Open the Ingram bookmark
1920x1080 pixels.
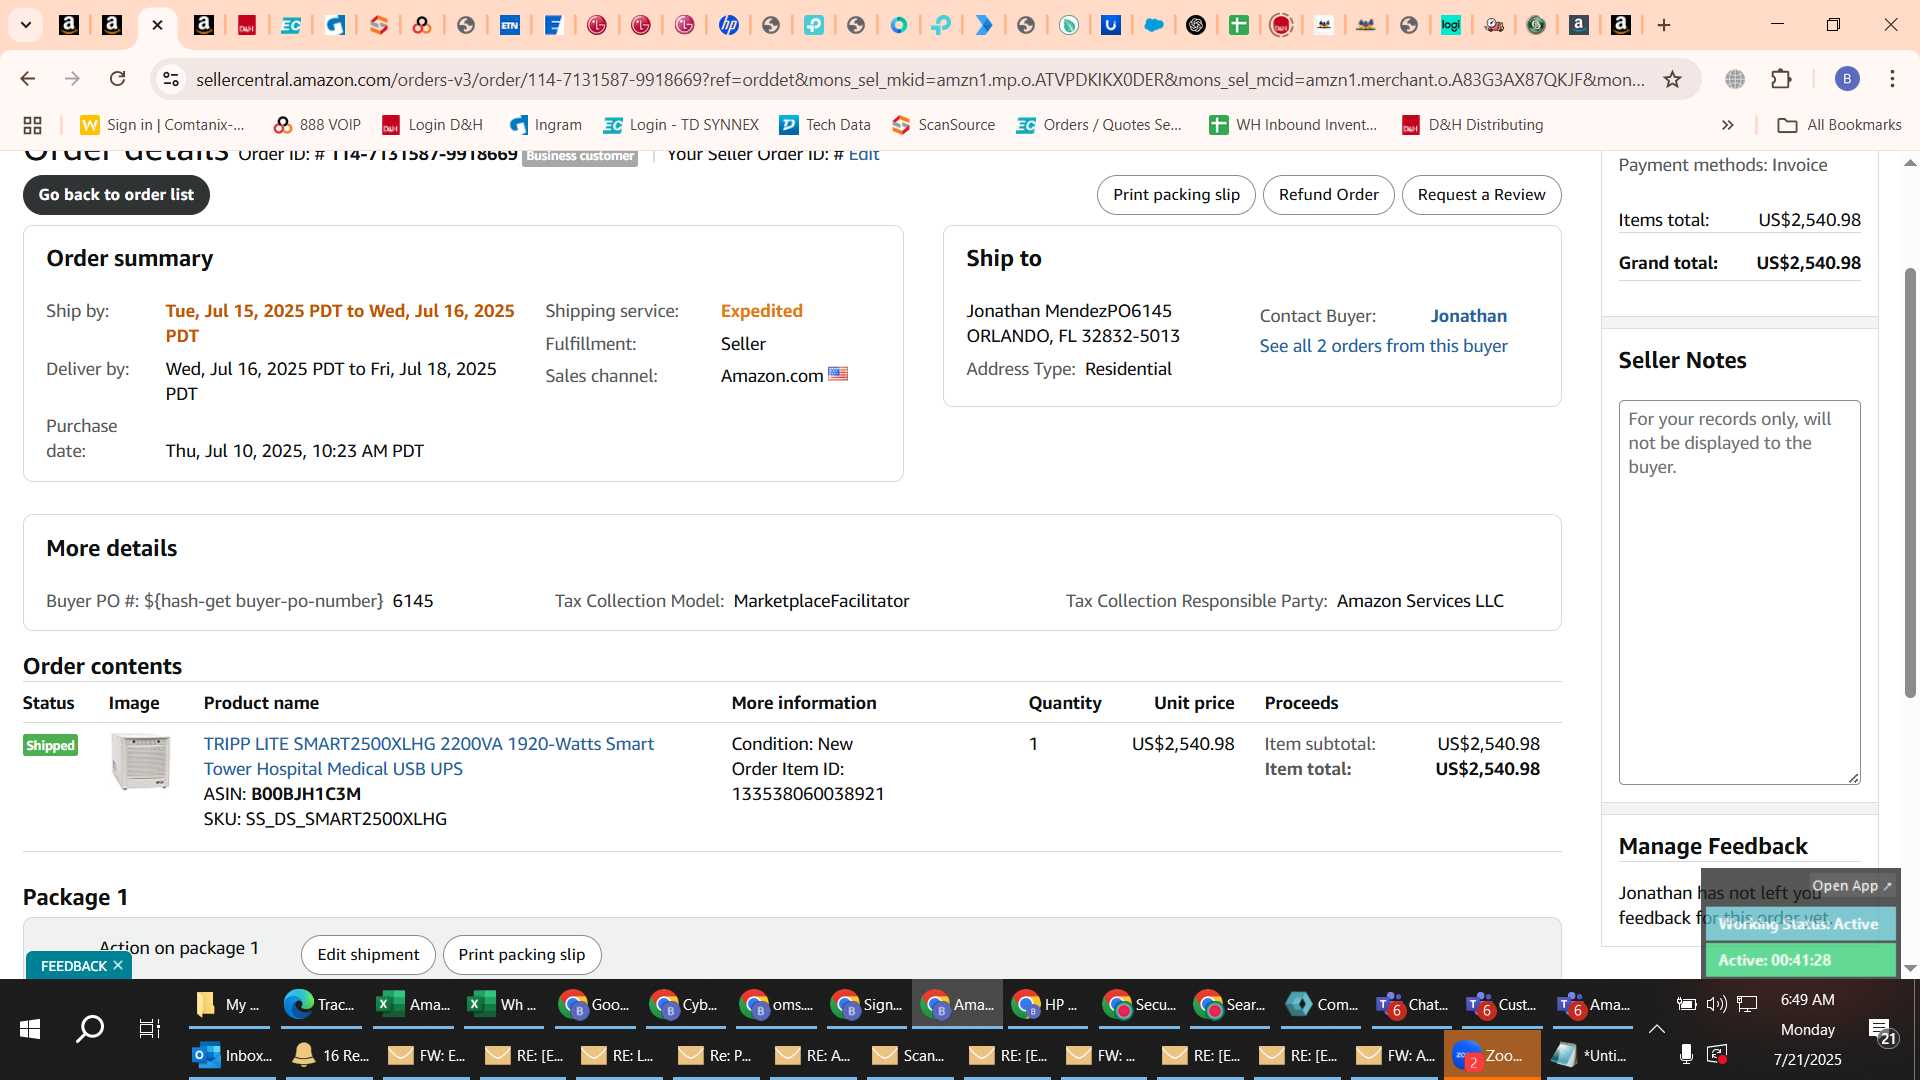[x=545, y=125]
